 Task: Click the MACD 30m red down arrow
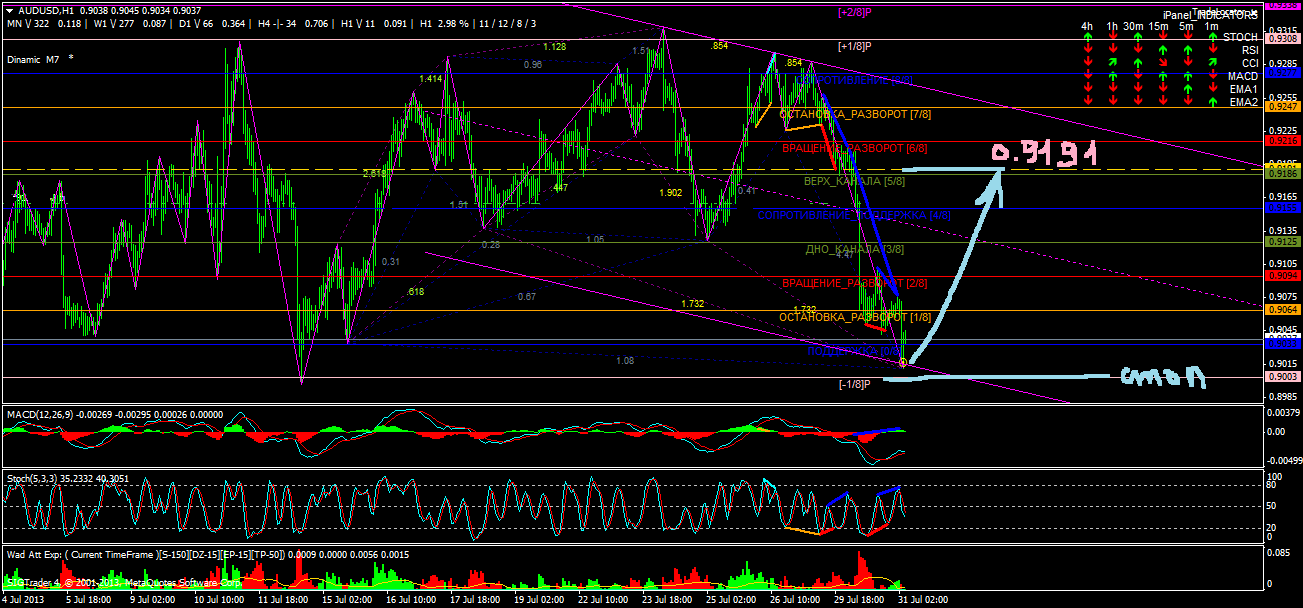pos(1138,76)
